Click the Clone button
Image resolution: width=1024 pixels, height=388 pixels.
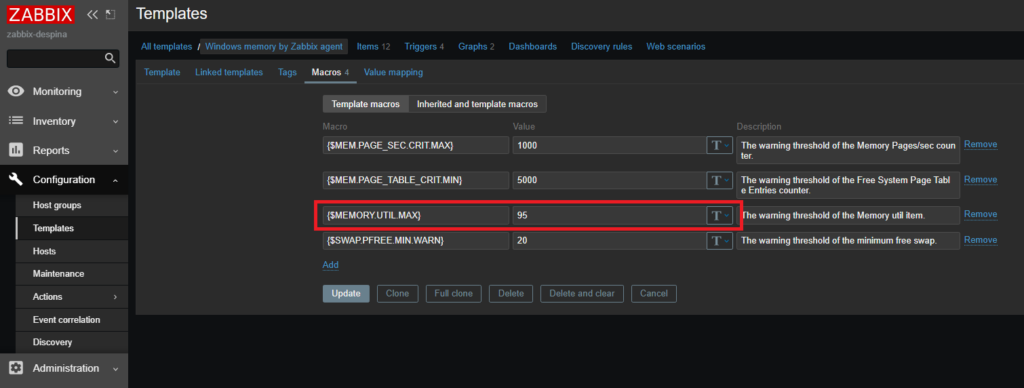pos(397,293)
